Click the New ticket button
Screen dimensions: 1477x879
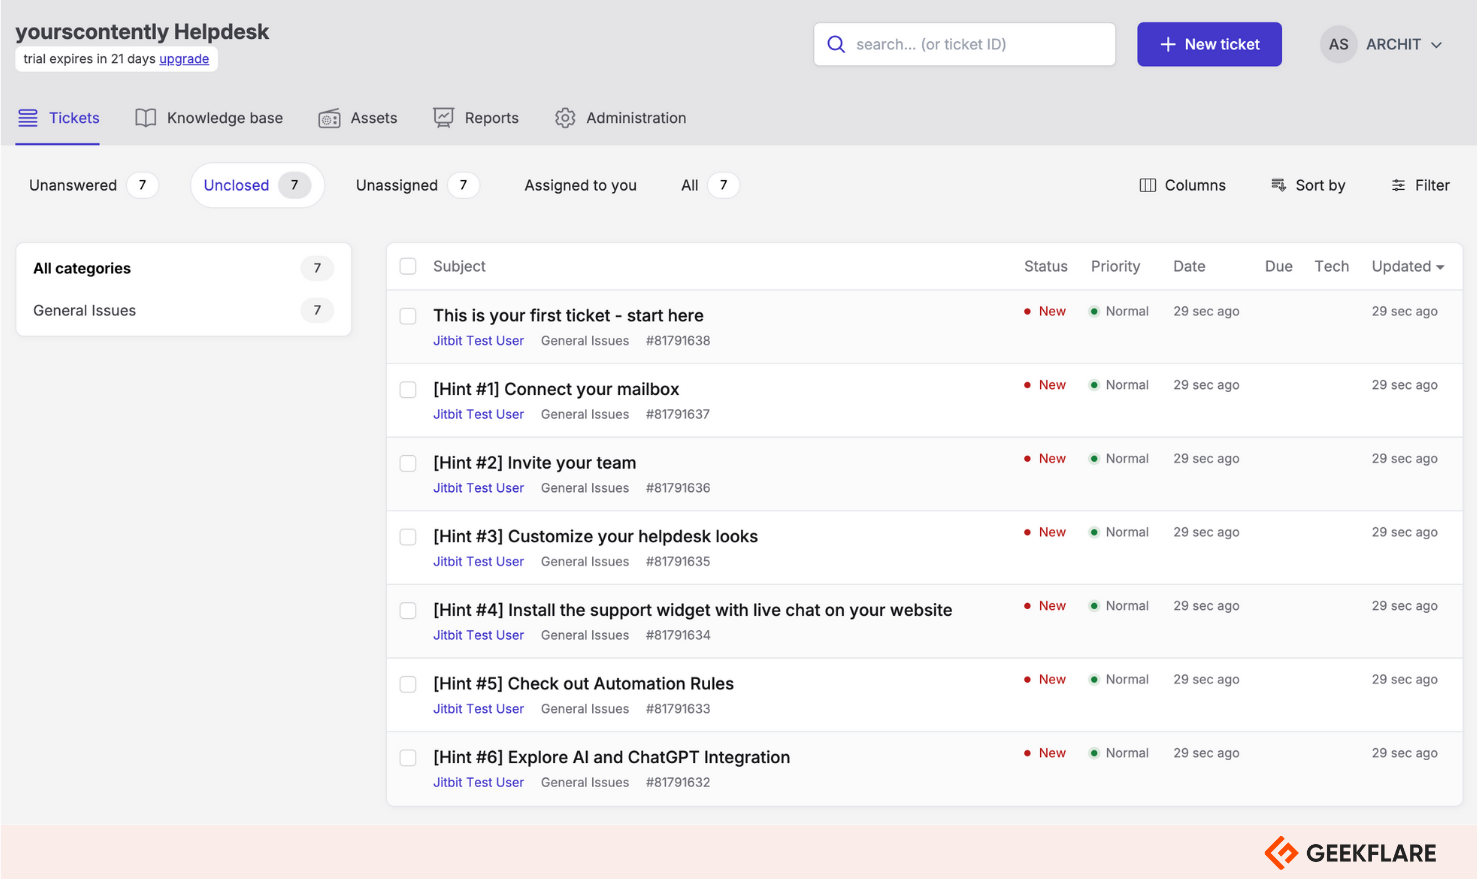tap(1209, 44)
